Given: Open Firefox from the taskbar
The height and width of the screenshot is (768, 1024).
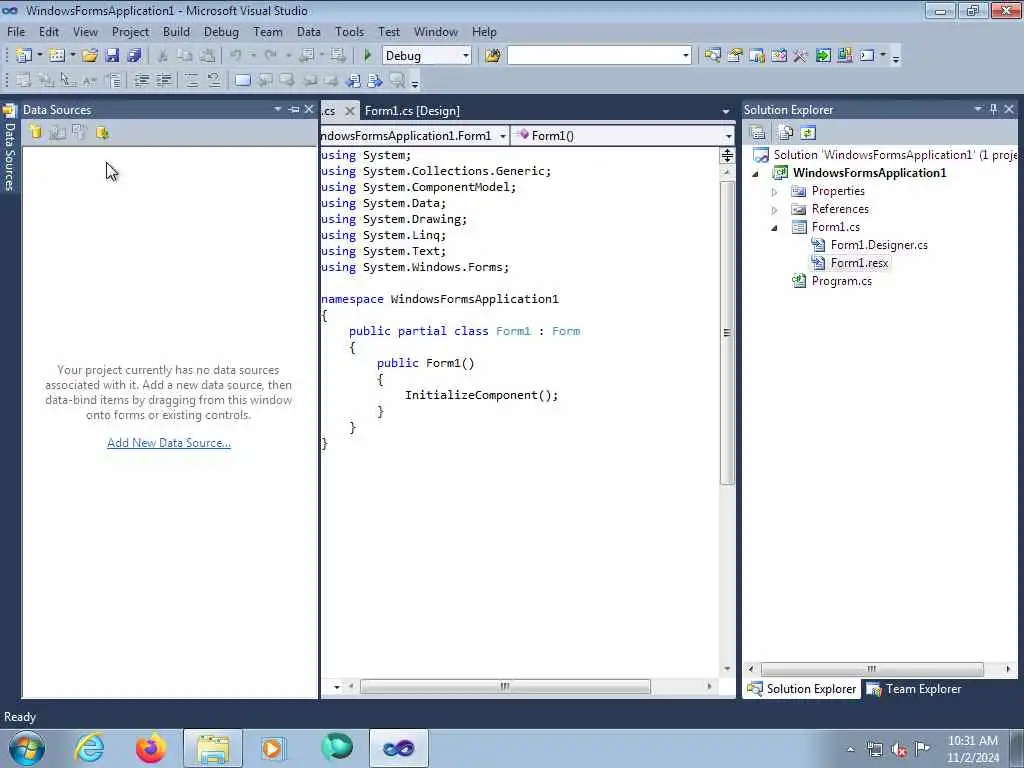Looking at the screenshot, I should click(x=150, y=748).
